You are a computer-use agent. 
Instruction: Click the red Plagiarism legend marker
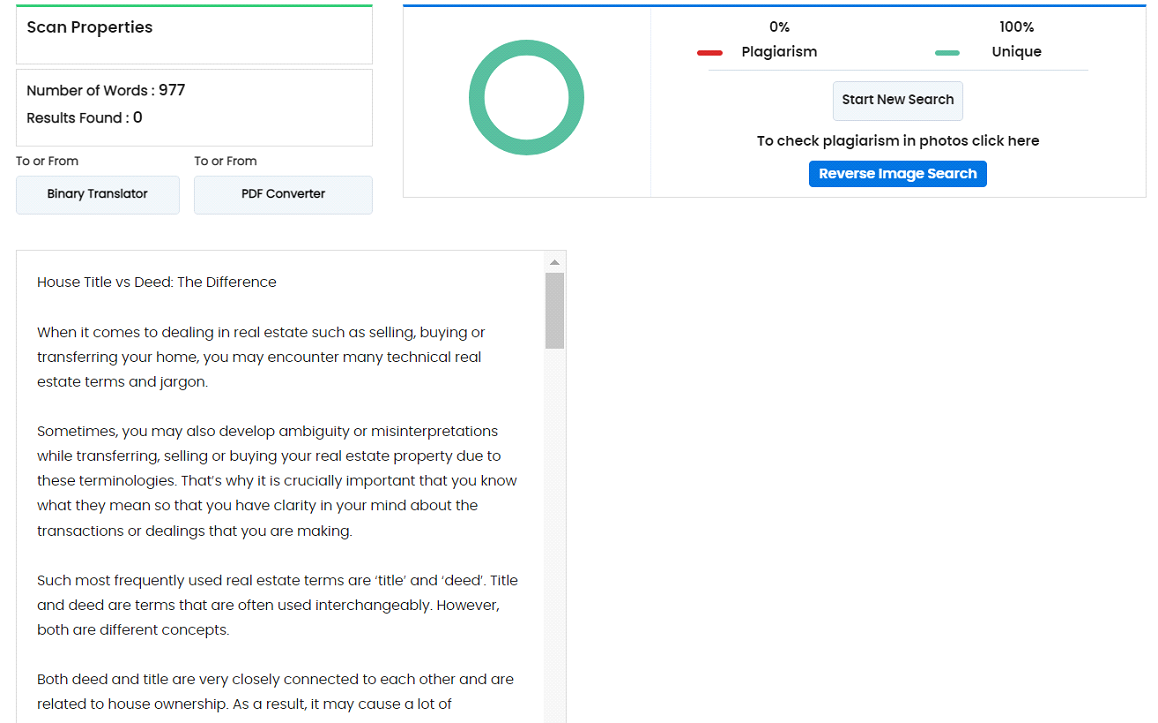[710, 53]
